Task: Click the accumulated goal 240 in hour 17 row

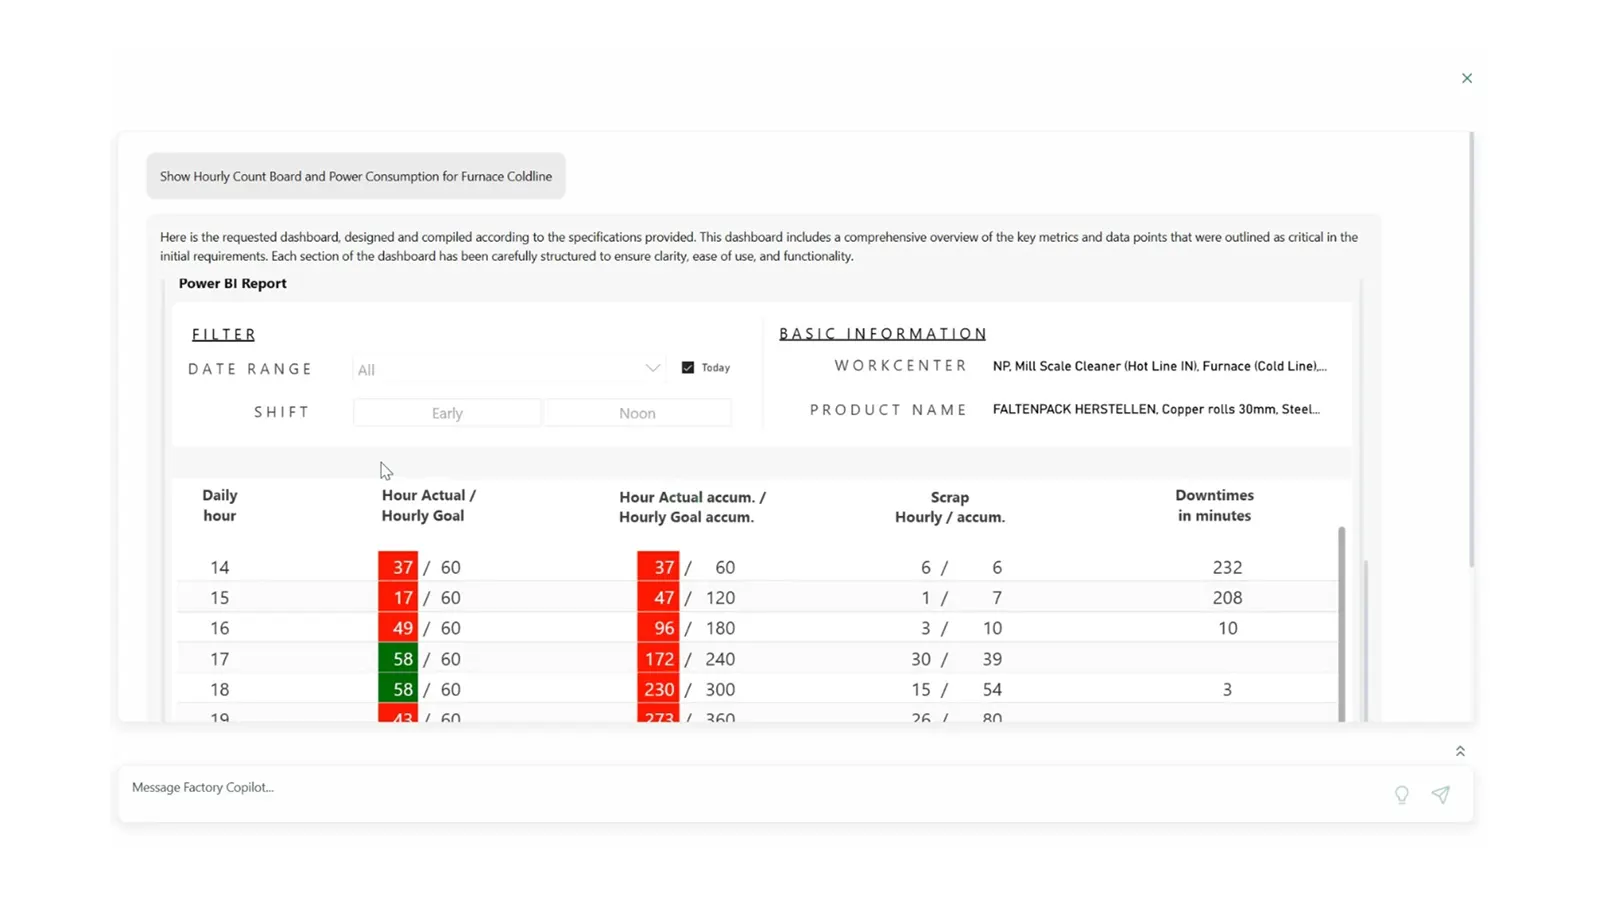Action: pyautogui.click(x=720, y=659)
